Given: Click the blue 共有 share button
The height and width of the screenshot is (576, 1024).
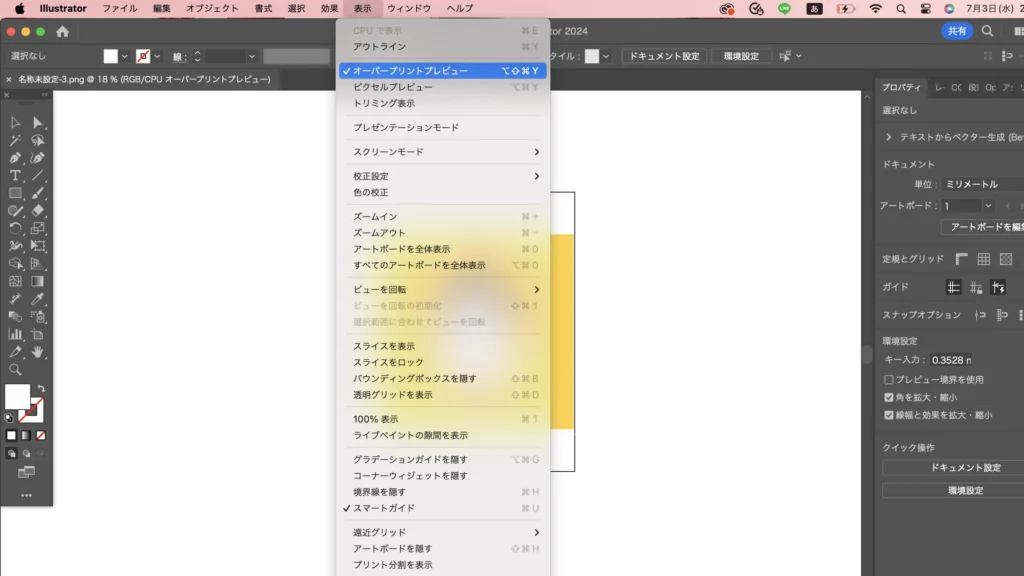Looking at the screenshot, I should click(x=956, y=31).
